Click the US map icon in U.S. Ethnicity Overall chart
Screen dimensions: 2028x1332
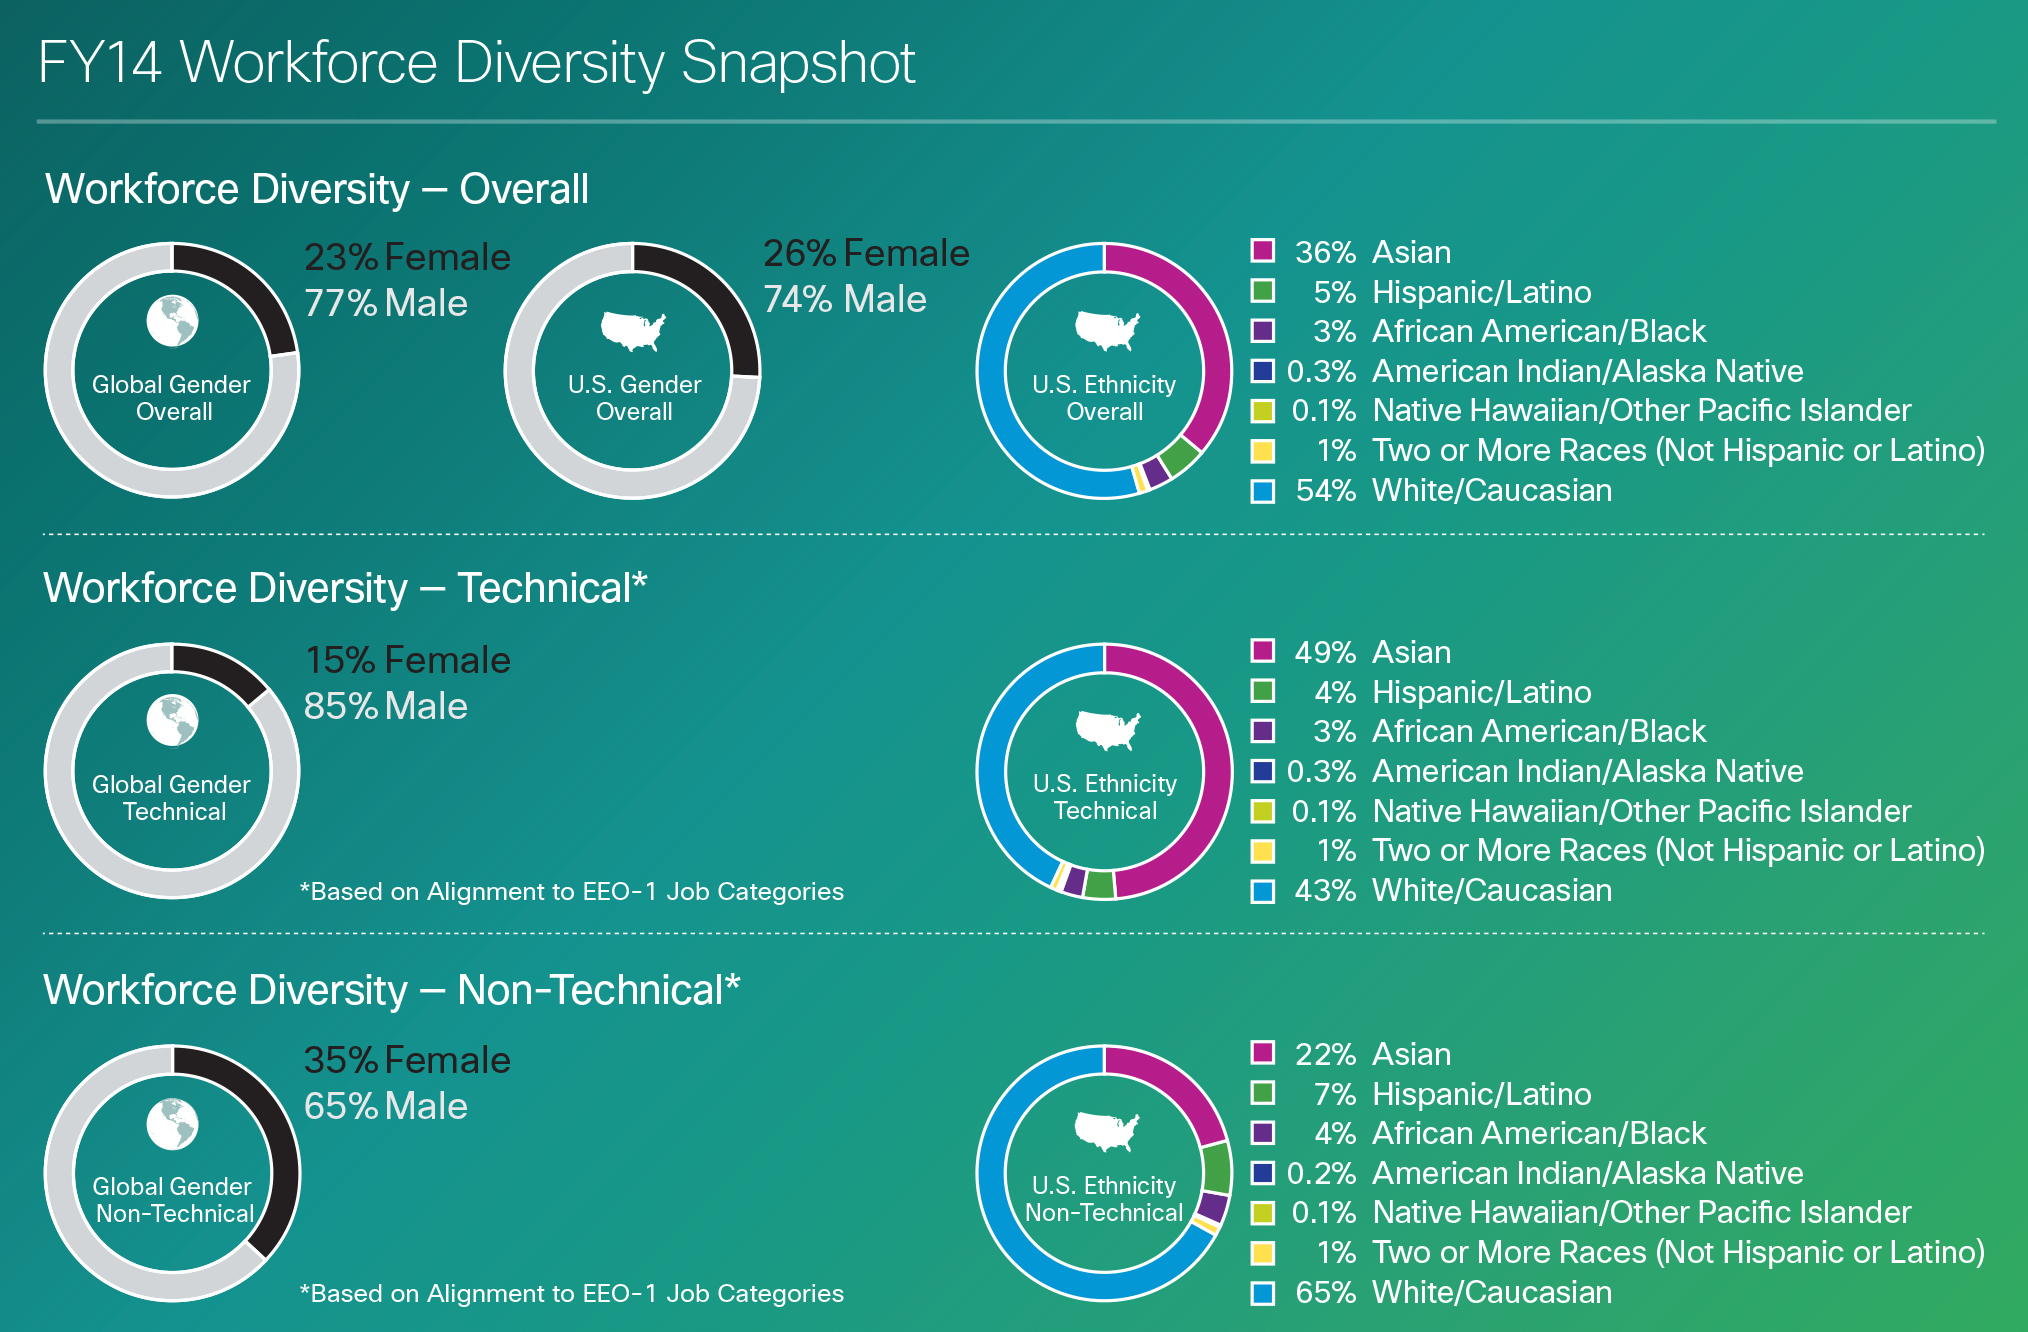pyautogui.click(x=1106, y=330)
